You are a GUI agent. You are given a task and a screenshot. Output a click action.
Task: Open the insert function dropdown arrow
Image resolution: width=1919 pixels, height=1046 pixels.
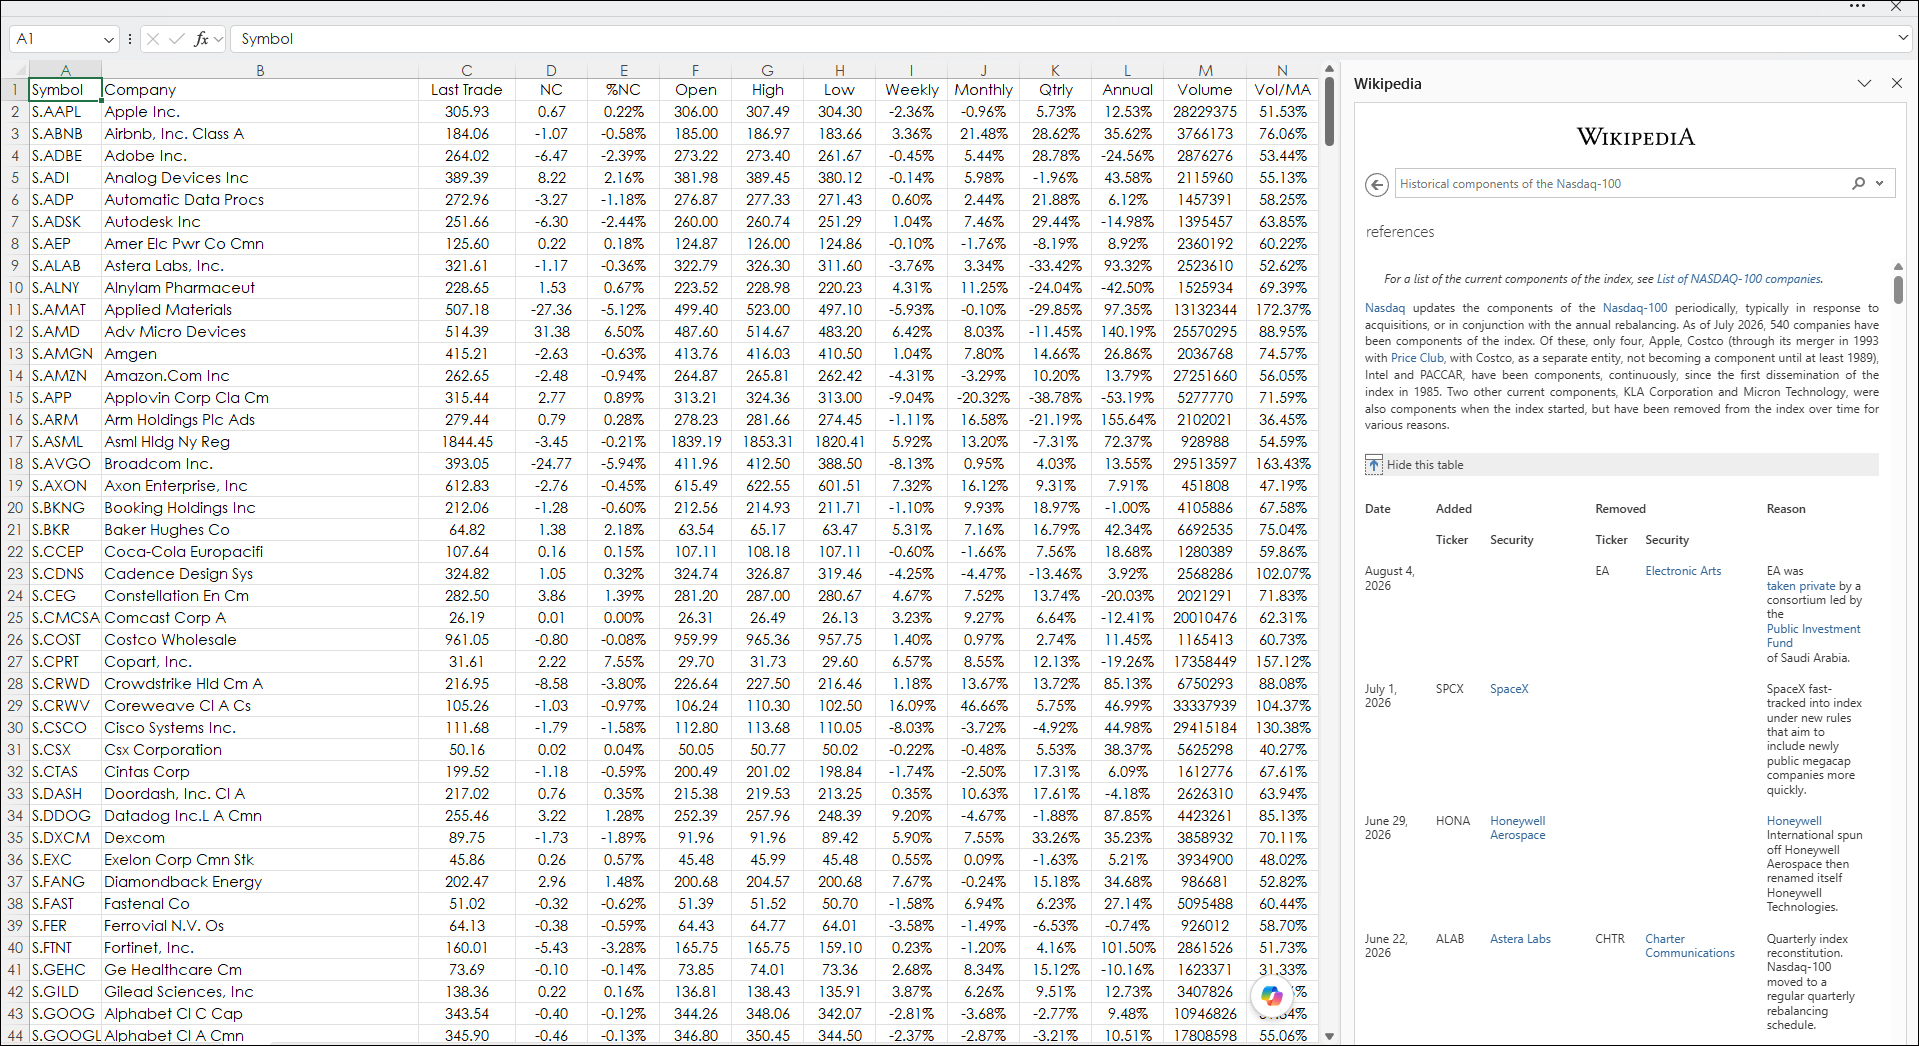(218, 39)
